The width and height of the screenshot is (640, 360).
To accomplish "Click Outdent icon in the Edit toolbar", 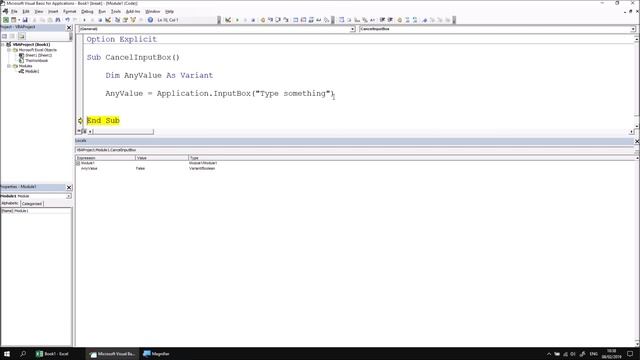I will 390,20.
